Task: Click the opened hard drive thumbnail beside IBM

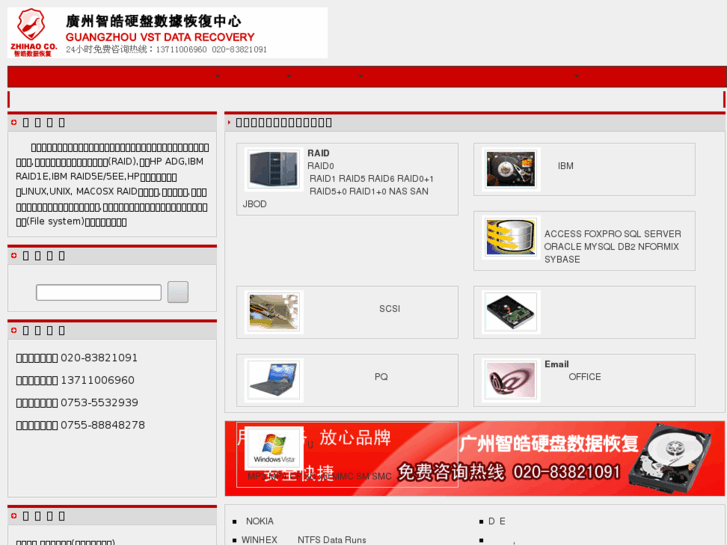Action: (510, 169)
